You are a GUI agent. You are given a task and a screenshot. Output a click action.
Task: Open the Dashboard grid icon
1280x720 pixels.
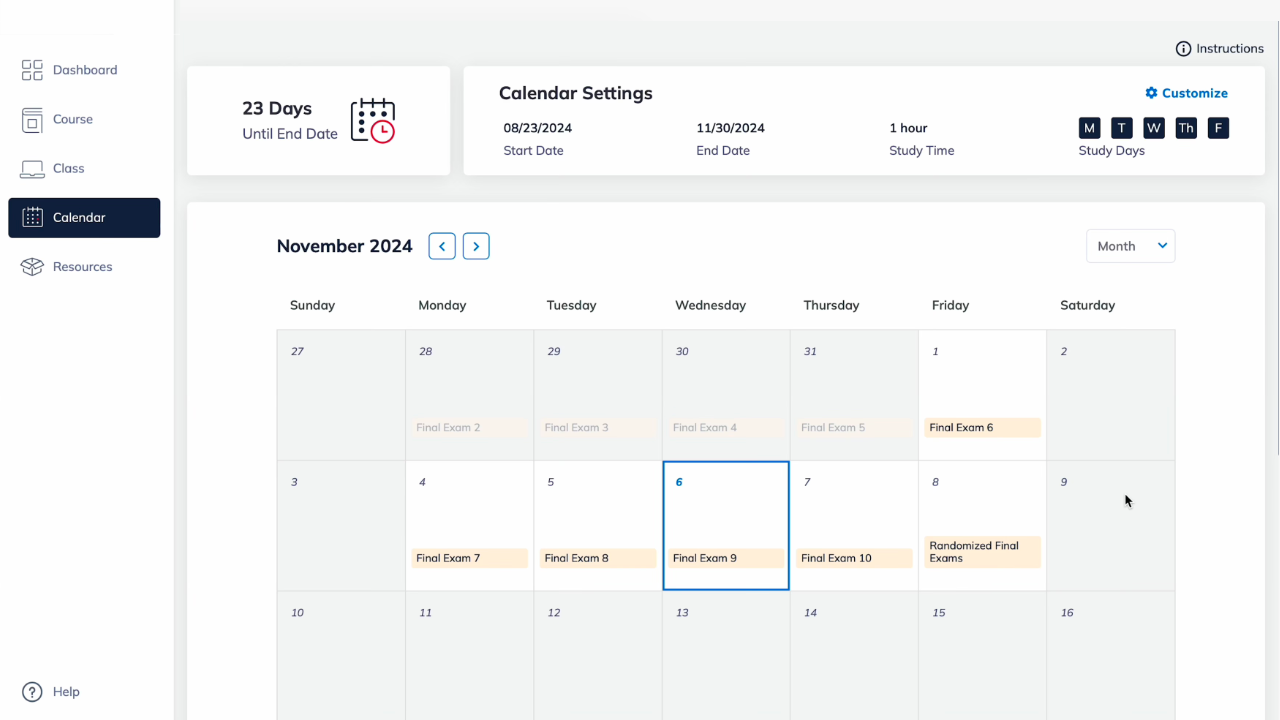(32, 70)
